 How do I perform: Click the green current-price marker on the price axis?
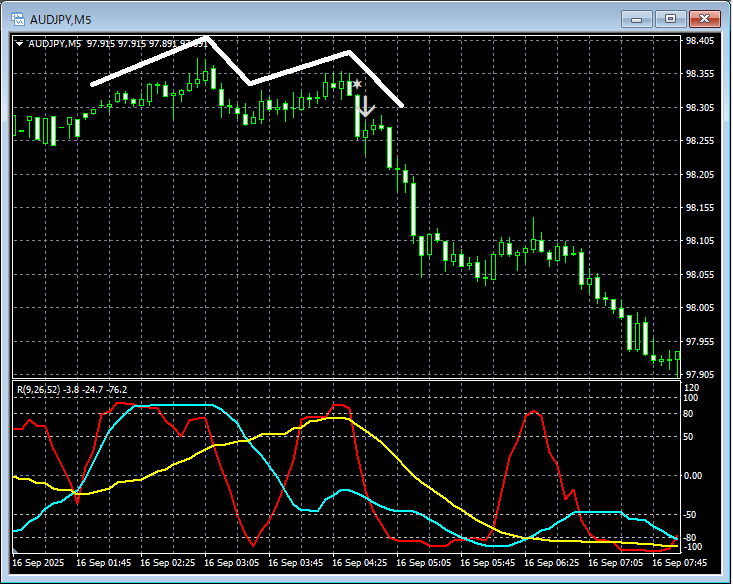coord(678,355)
